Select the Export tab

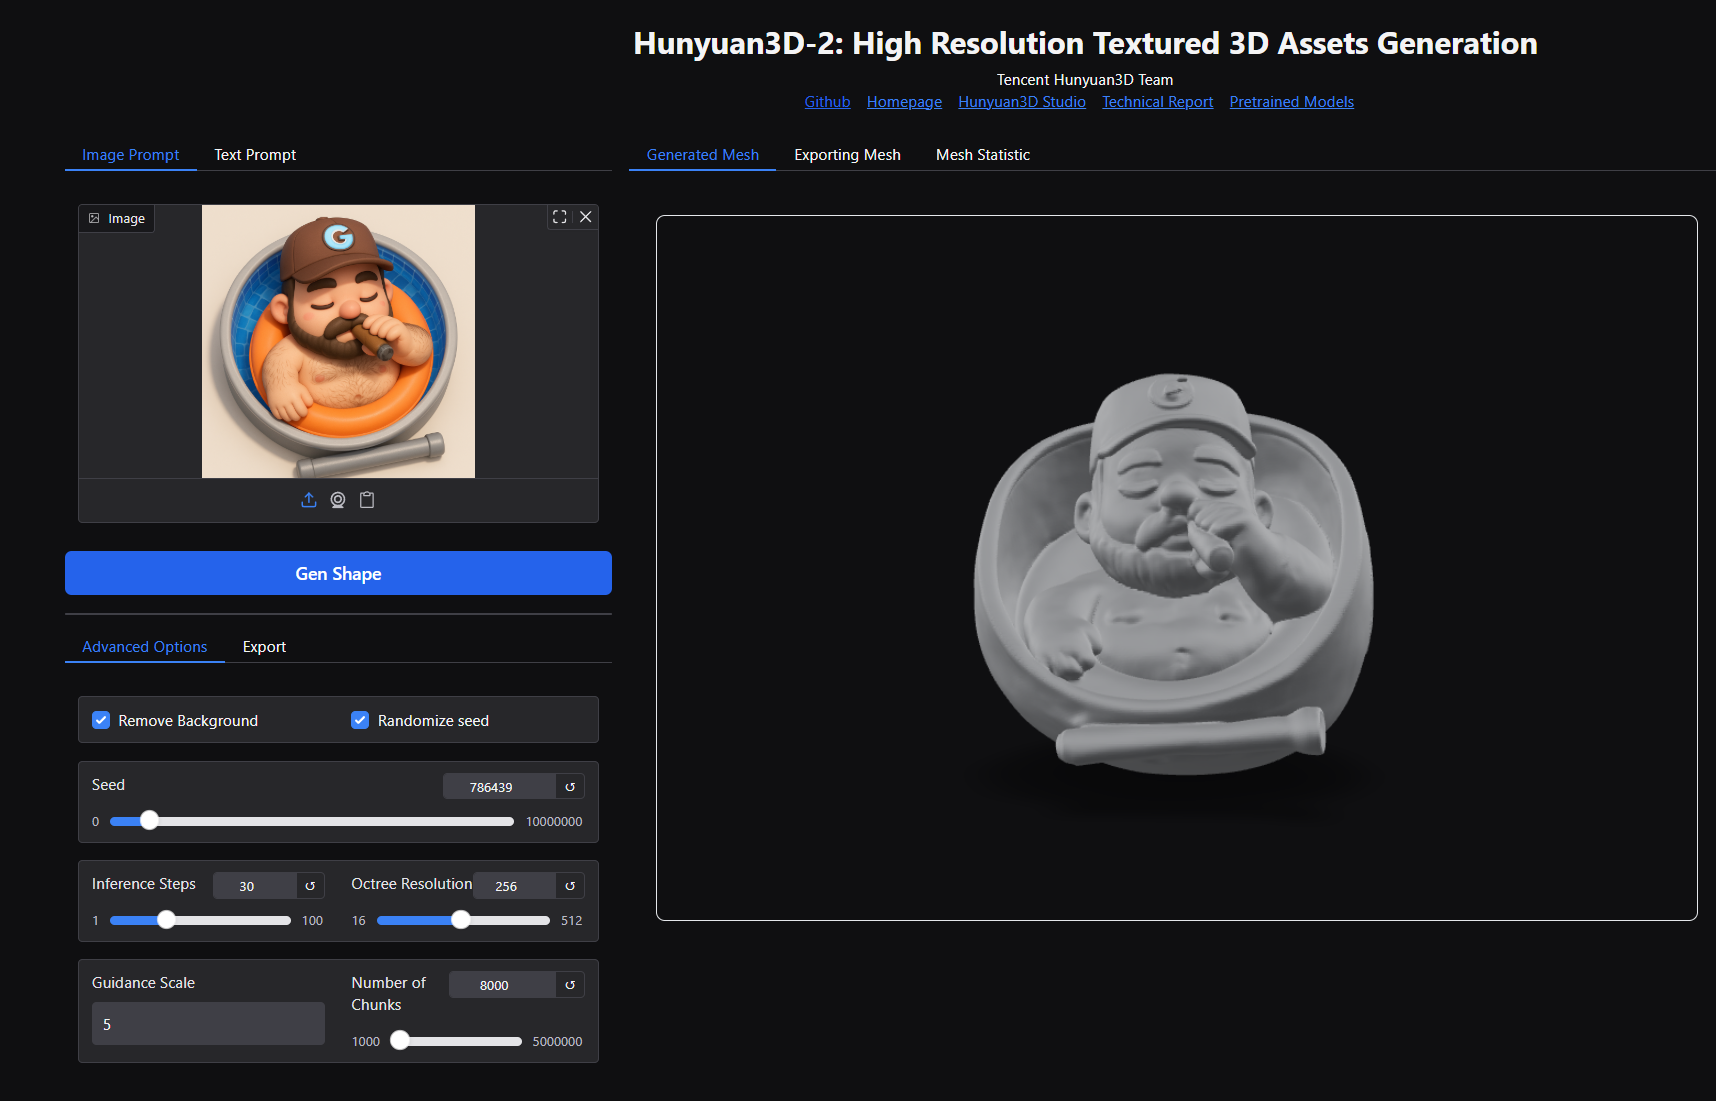point(264,647)
